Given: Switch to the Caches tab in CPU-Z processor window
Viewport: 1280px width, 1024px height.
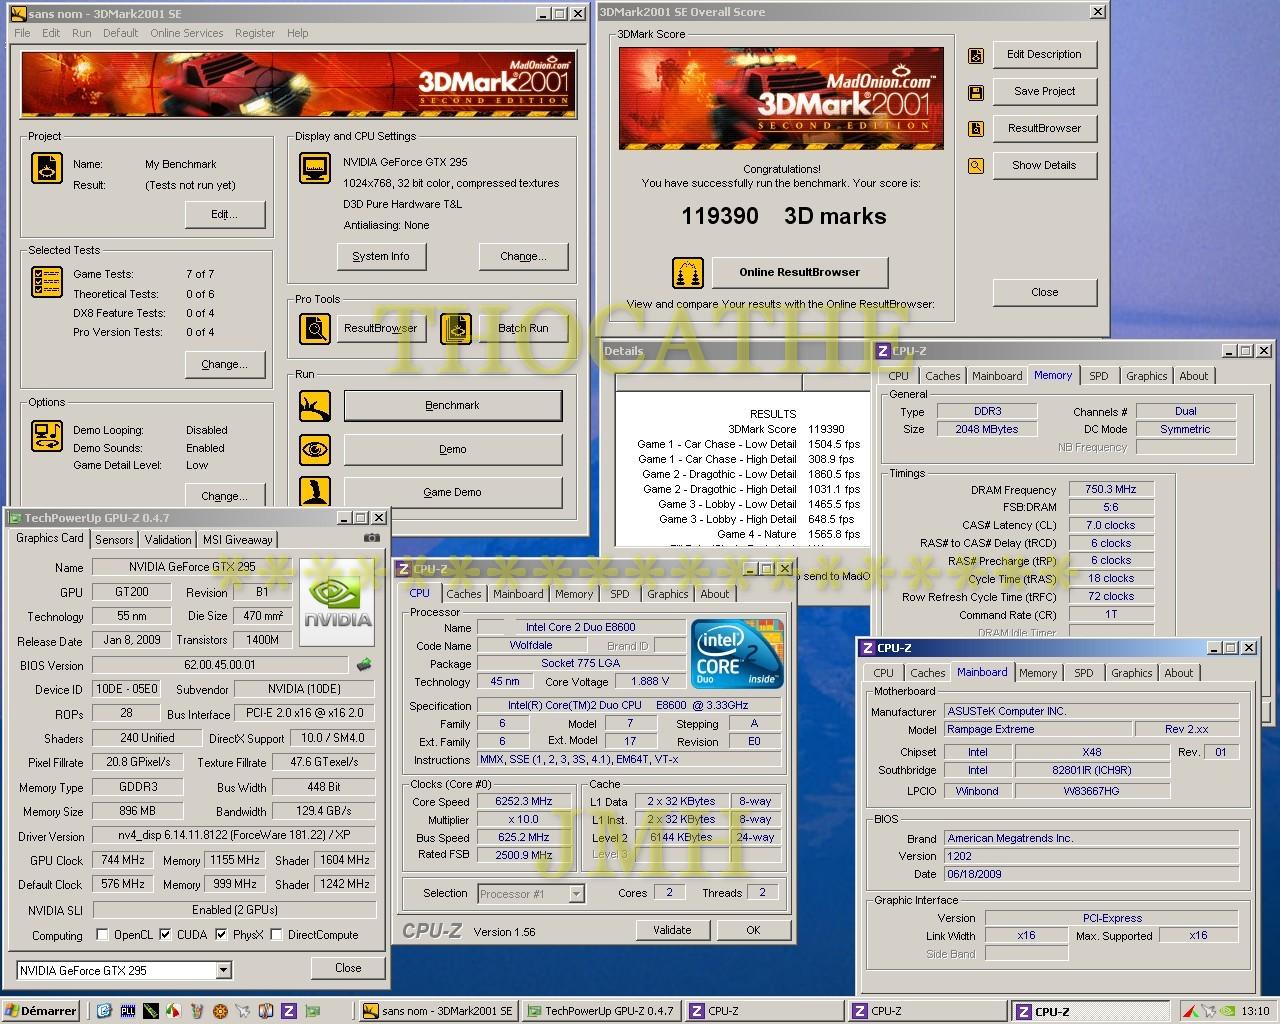Looking at the screenshot, I should pyautogui.click(x=464, y=594).
